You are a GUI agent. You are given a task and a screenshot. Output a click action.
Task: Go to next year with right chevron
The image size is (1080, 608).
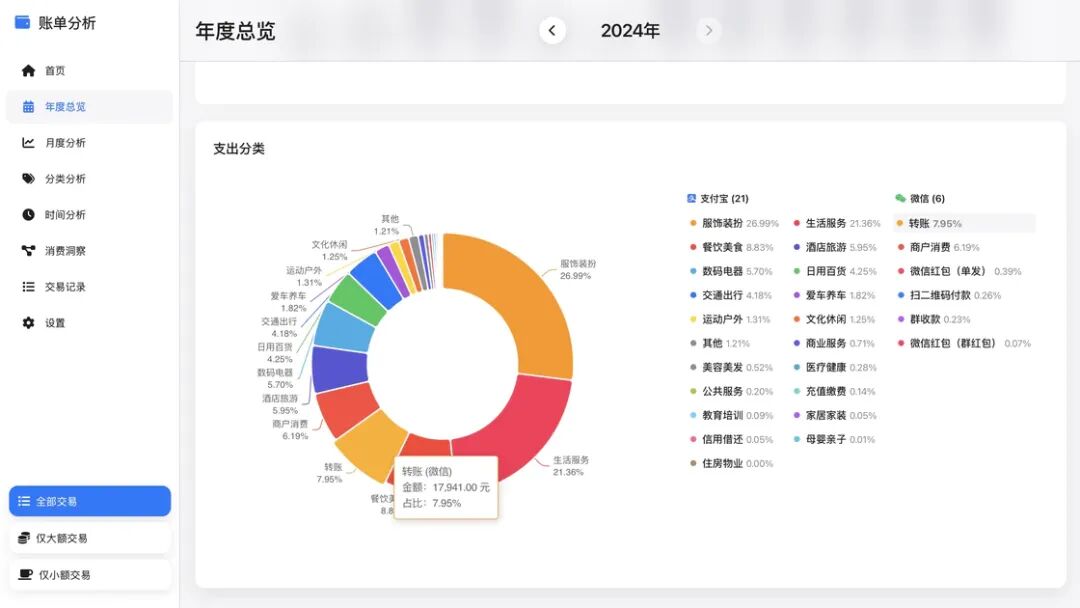tap(709, 30)
